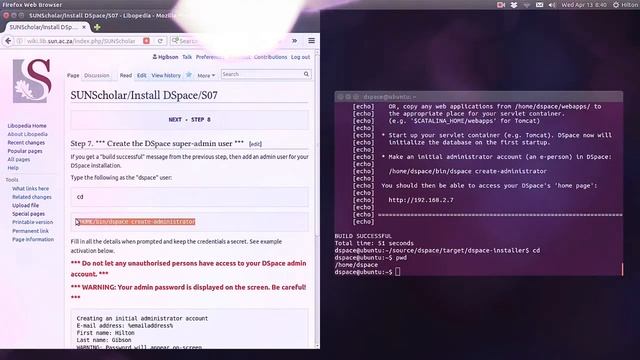Image resolution: width=640 pixels, height=360 pixels.
Task: Open the Upload file link
Action: pos(25,205)
